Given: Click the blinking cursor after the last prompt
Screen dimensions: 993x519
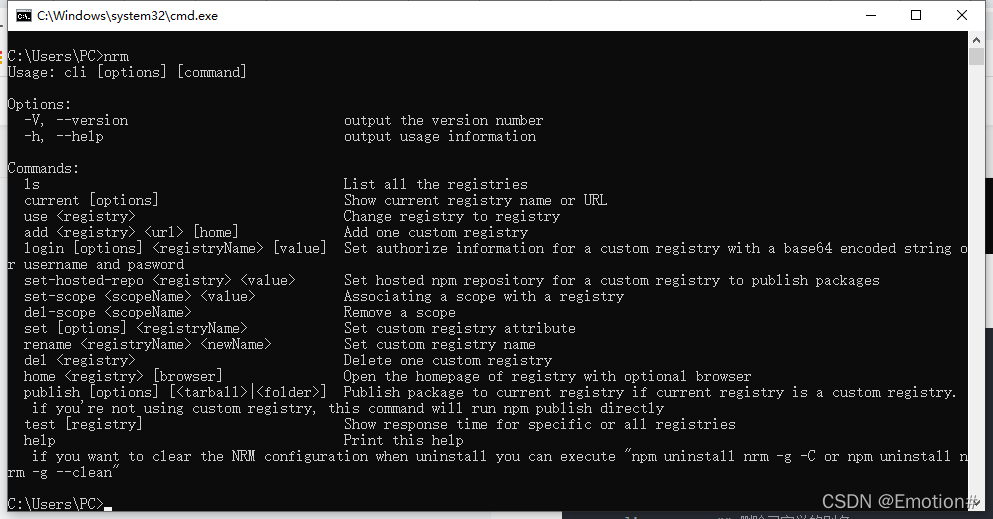Looking at the screenshot, I should (108, 508).
